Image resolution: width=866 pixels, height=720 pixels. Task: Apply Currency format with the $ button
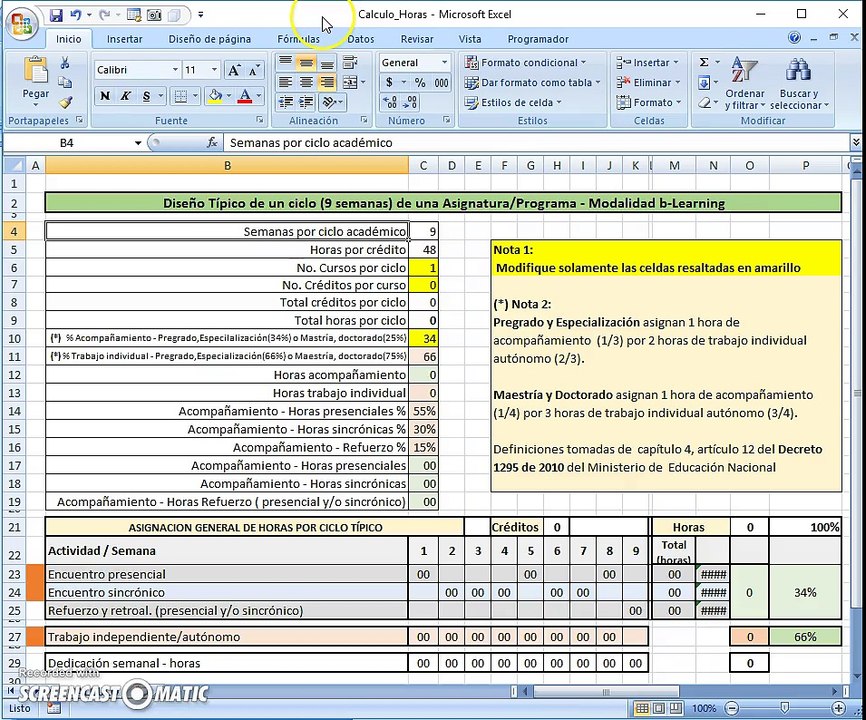coord(390,83)
